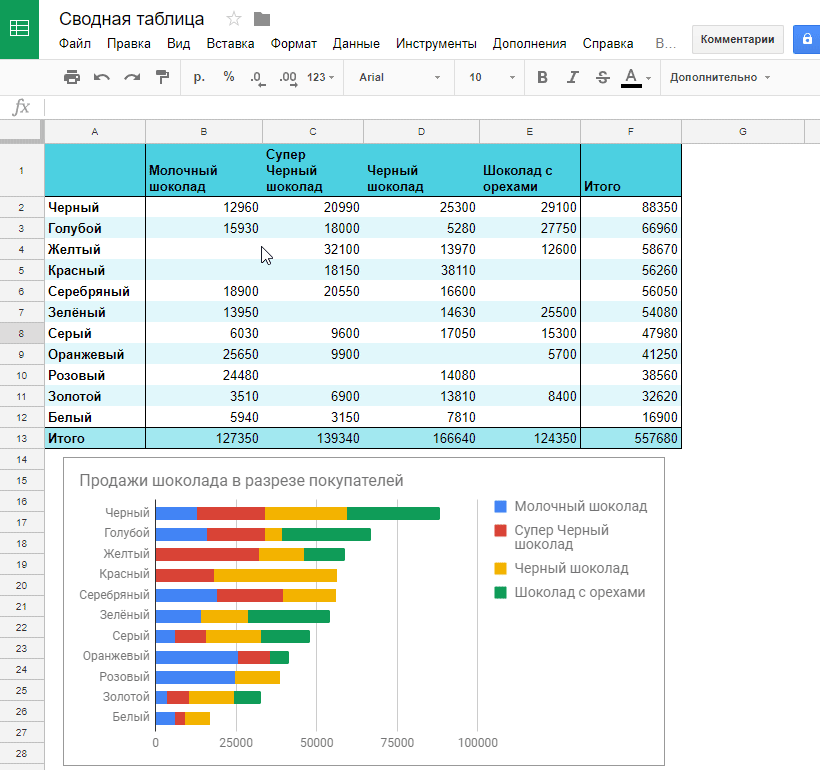The image size is (820, 770).
Task: Click the print icon in toolbar
Action: 72,77
